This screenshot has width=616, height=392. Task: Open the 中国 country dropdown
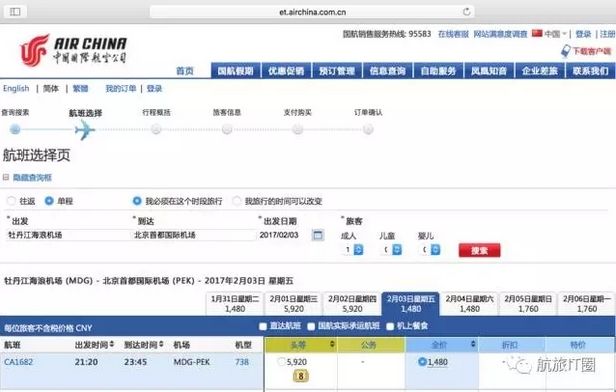click(x=555, y=34)
